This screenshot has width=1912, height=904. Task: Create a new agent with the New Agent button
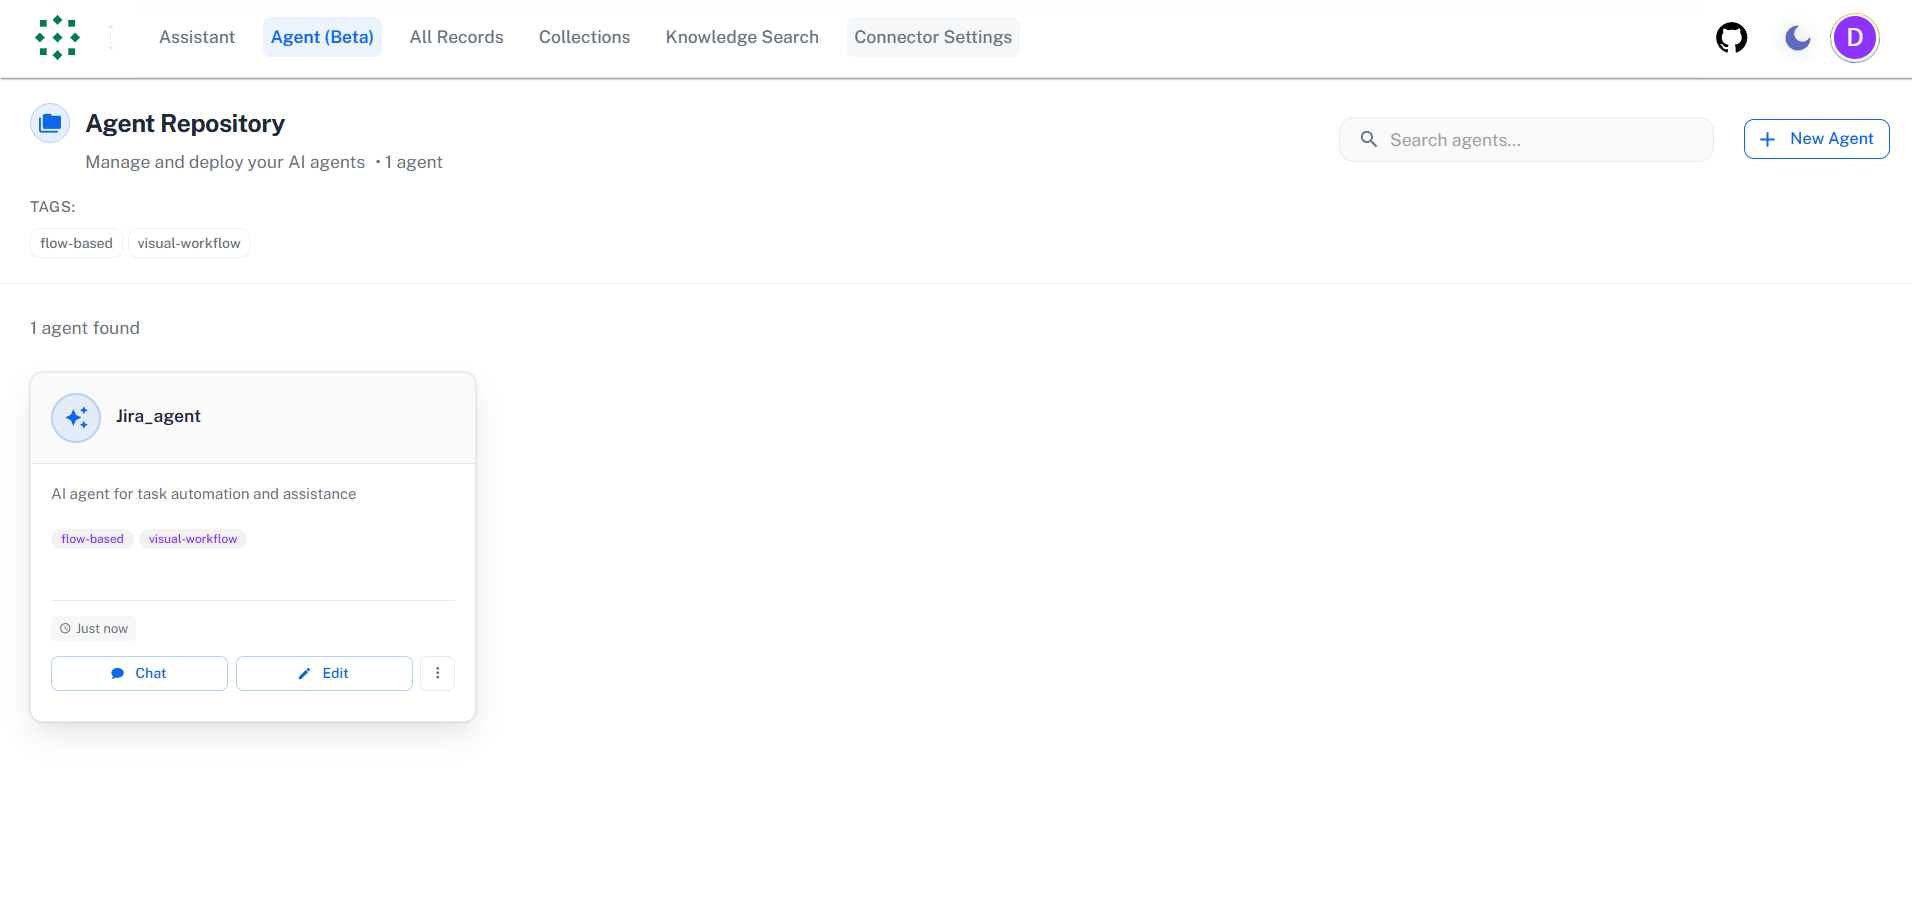pyautogui.click(x=1816, y=138)
